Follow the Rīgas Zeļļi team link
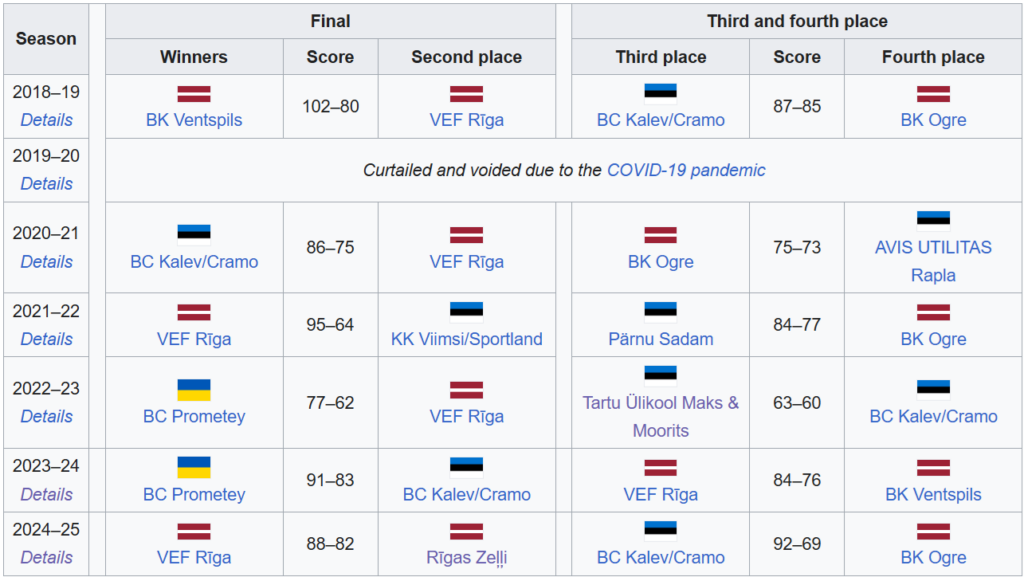The width and height of the screenshot is (1024, 577). pyautogui.click(x=466, y=558)
